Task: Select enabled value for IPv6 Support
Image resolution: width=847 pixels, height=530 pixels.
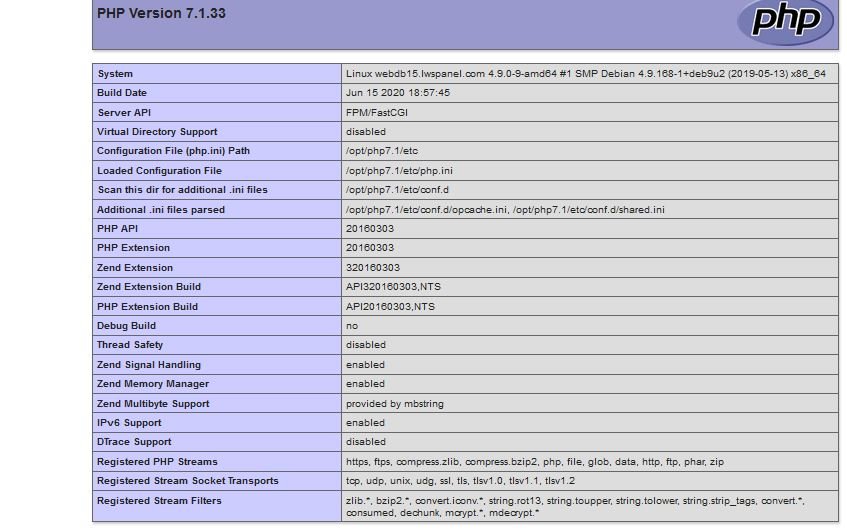Action: coord(365,422)
